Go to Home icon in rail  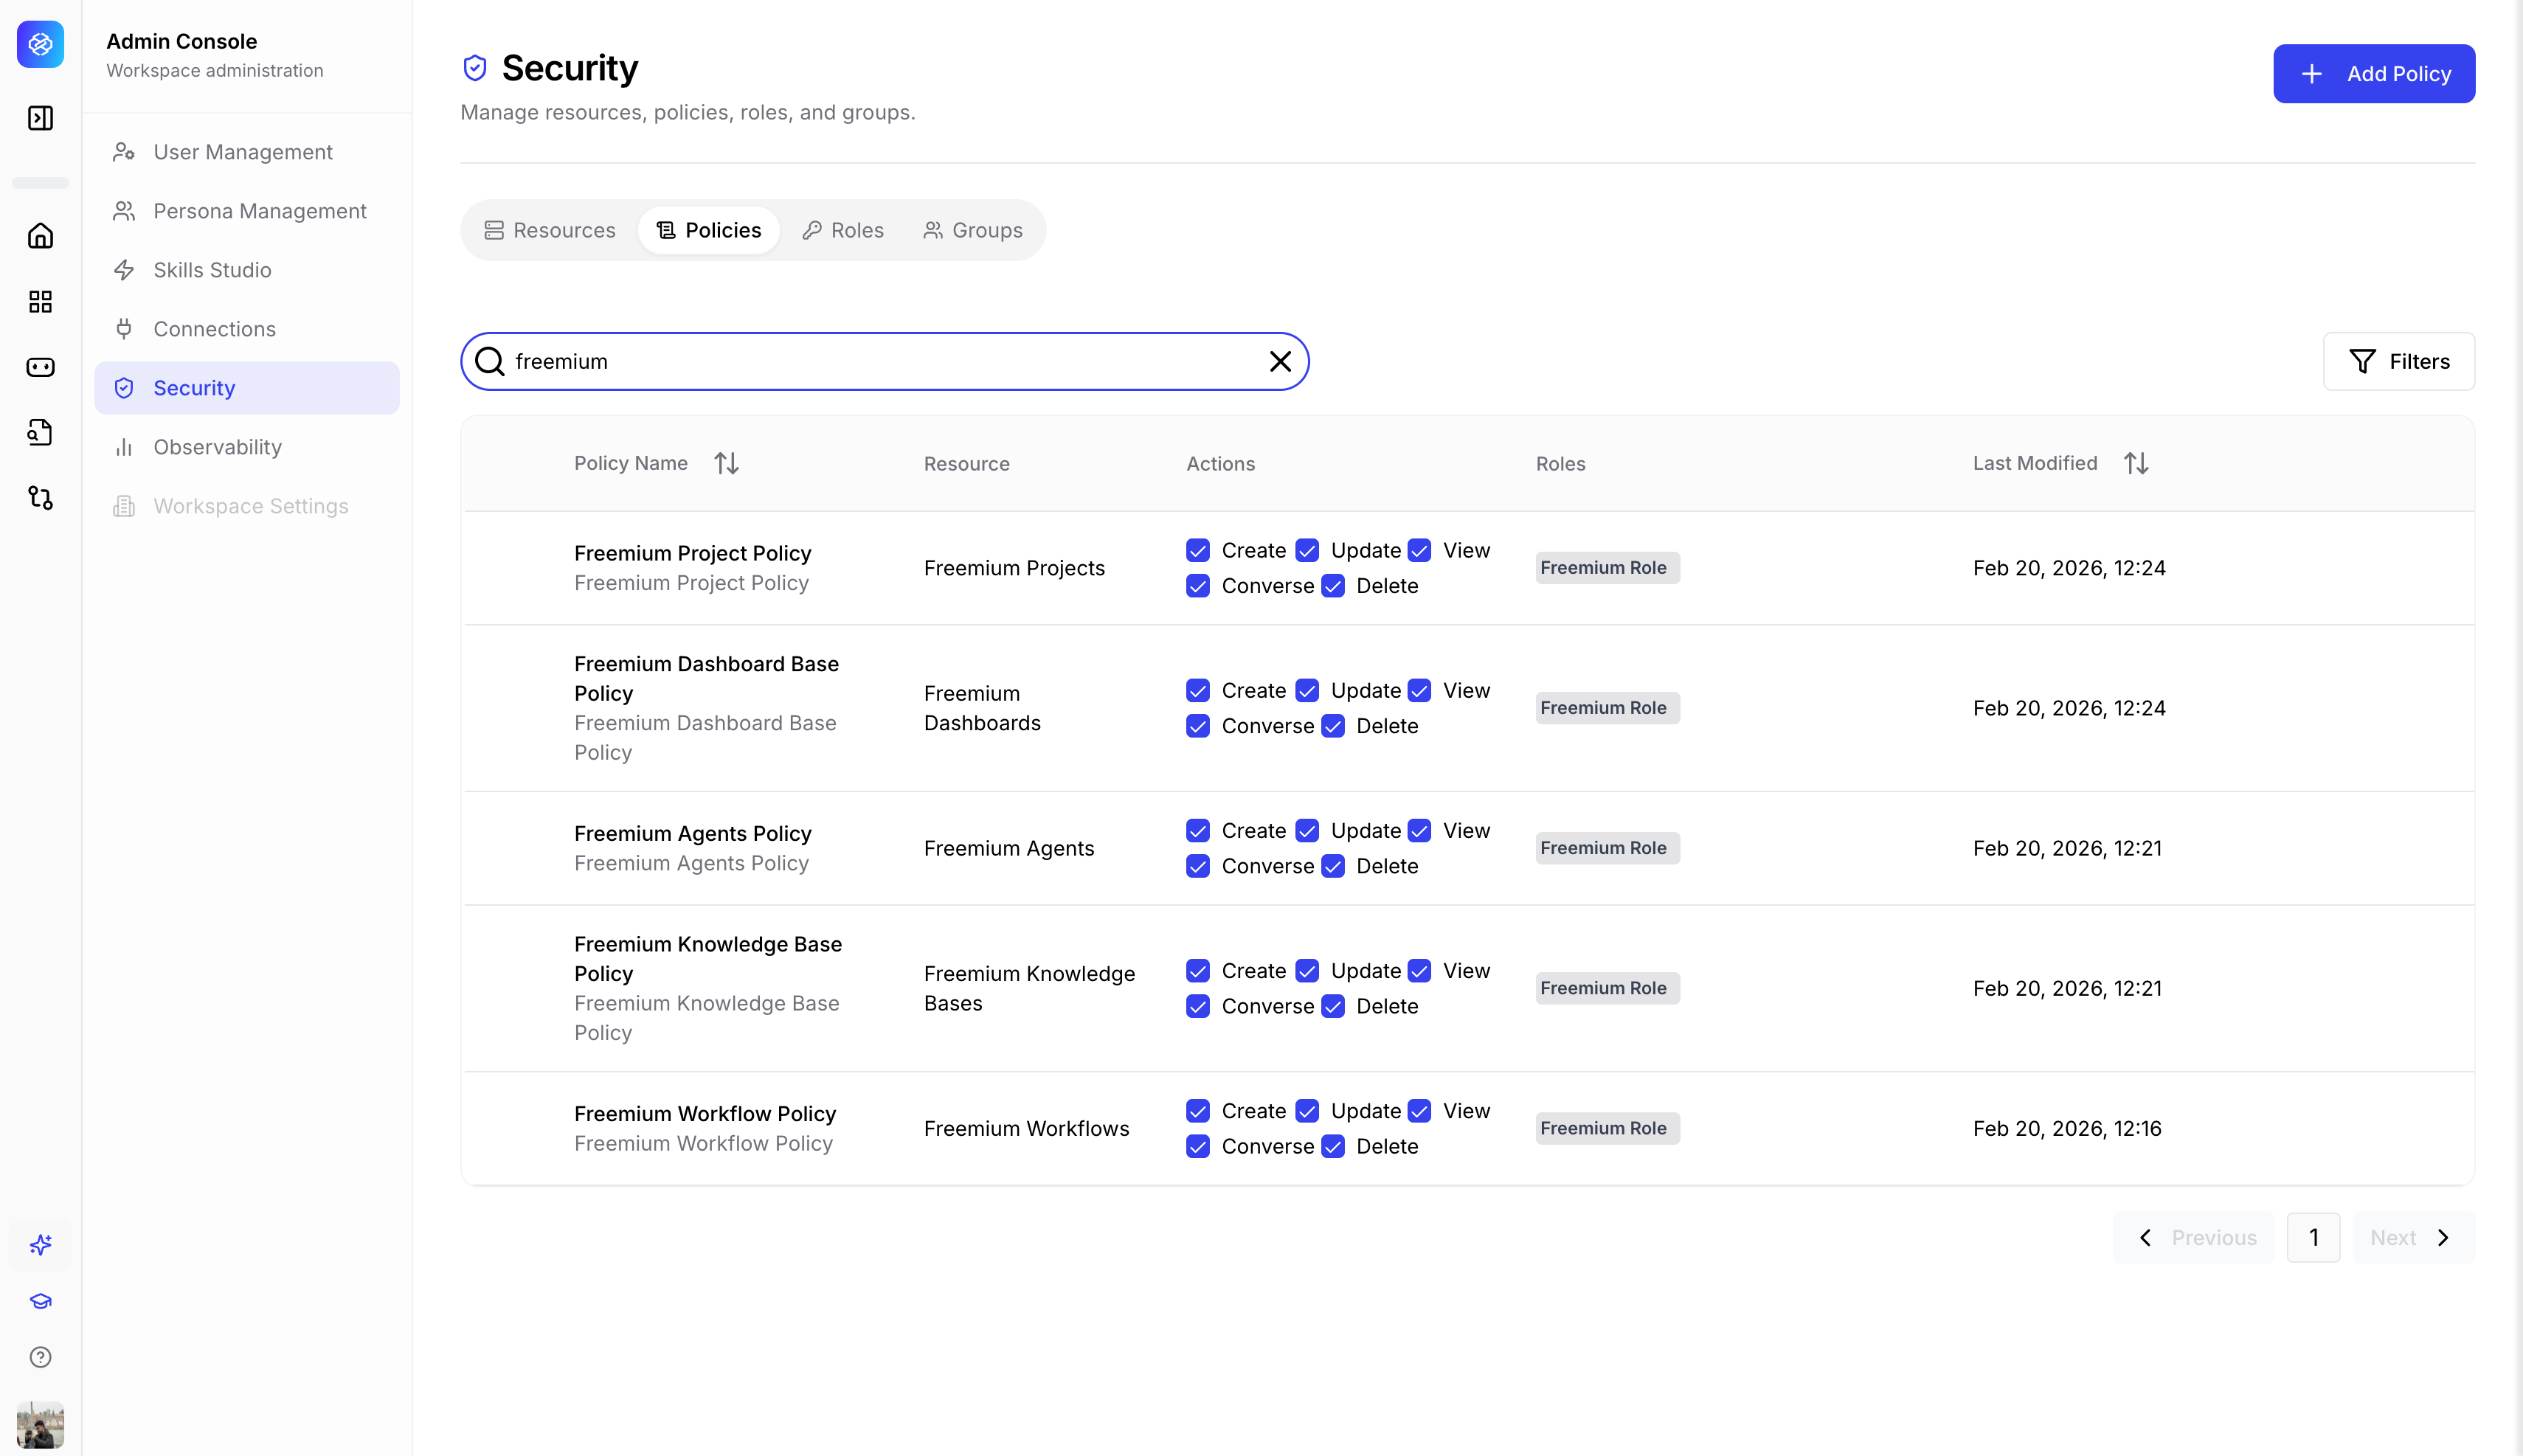pyautogui.click(x=41, y=236)
